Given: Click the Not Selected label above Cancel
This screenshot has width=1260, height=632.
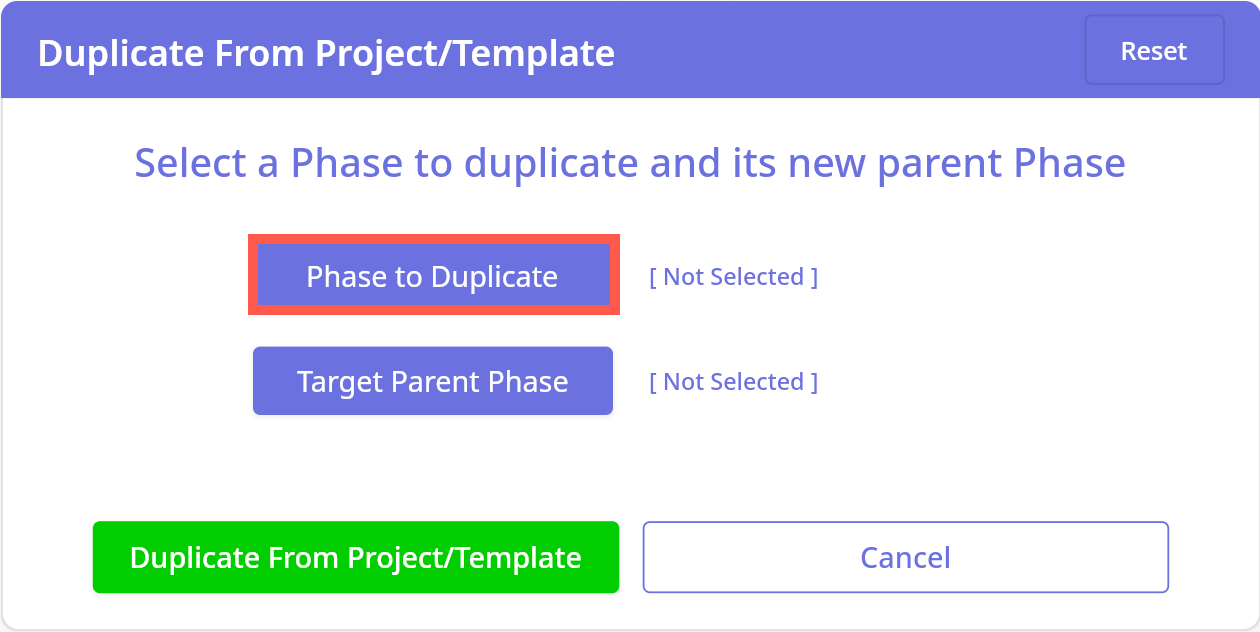Looking at the screenshot, I should tap(733, 382).
